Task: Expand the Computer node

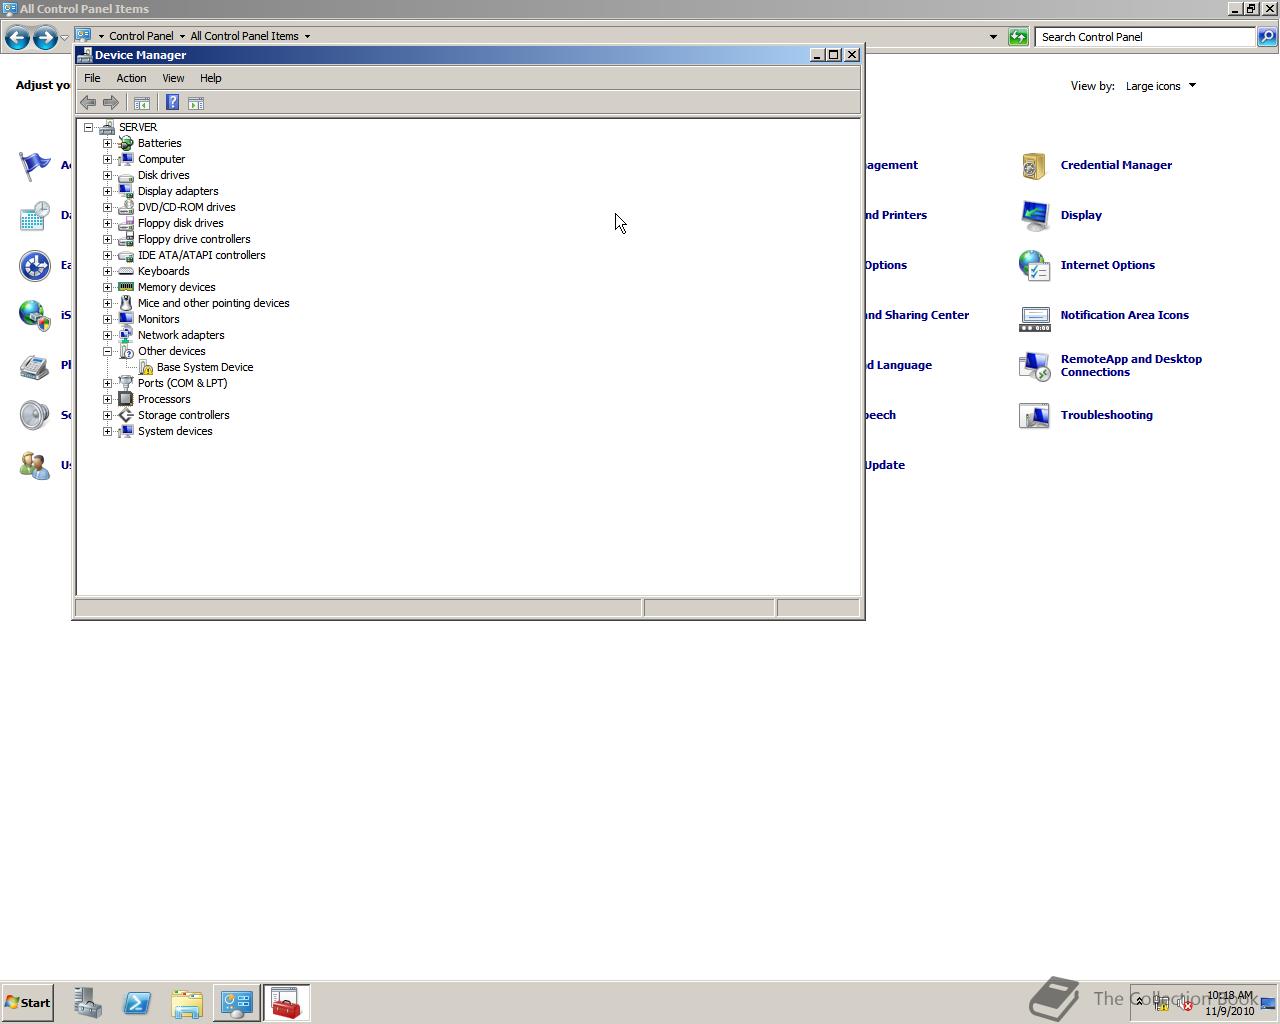Action: (x=108, y=159)
